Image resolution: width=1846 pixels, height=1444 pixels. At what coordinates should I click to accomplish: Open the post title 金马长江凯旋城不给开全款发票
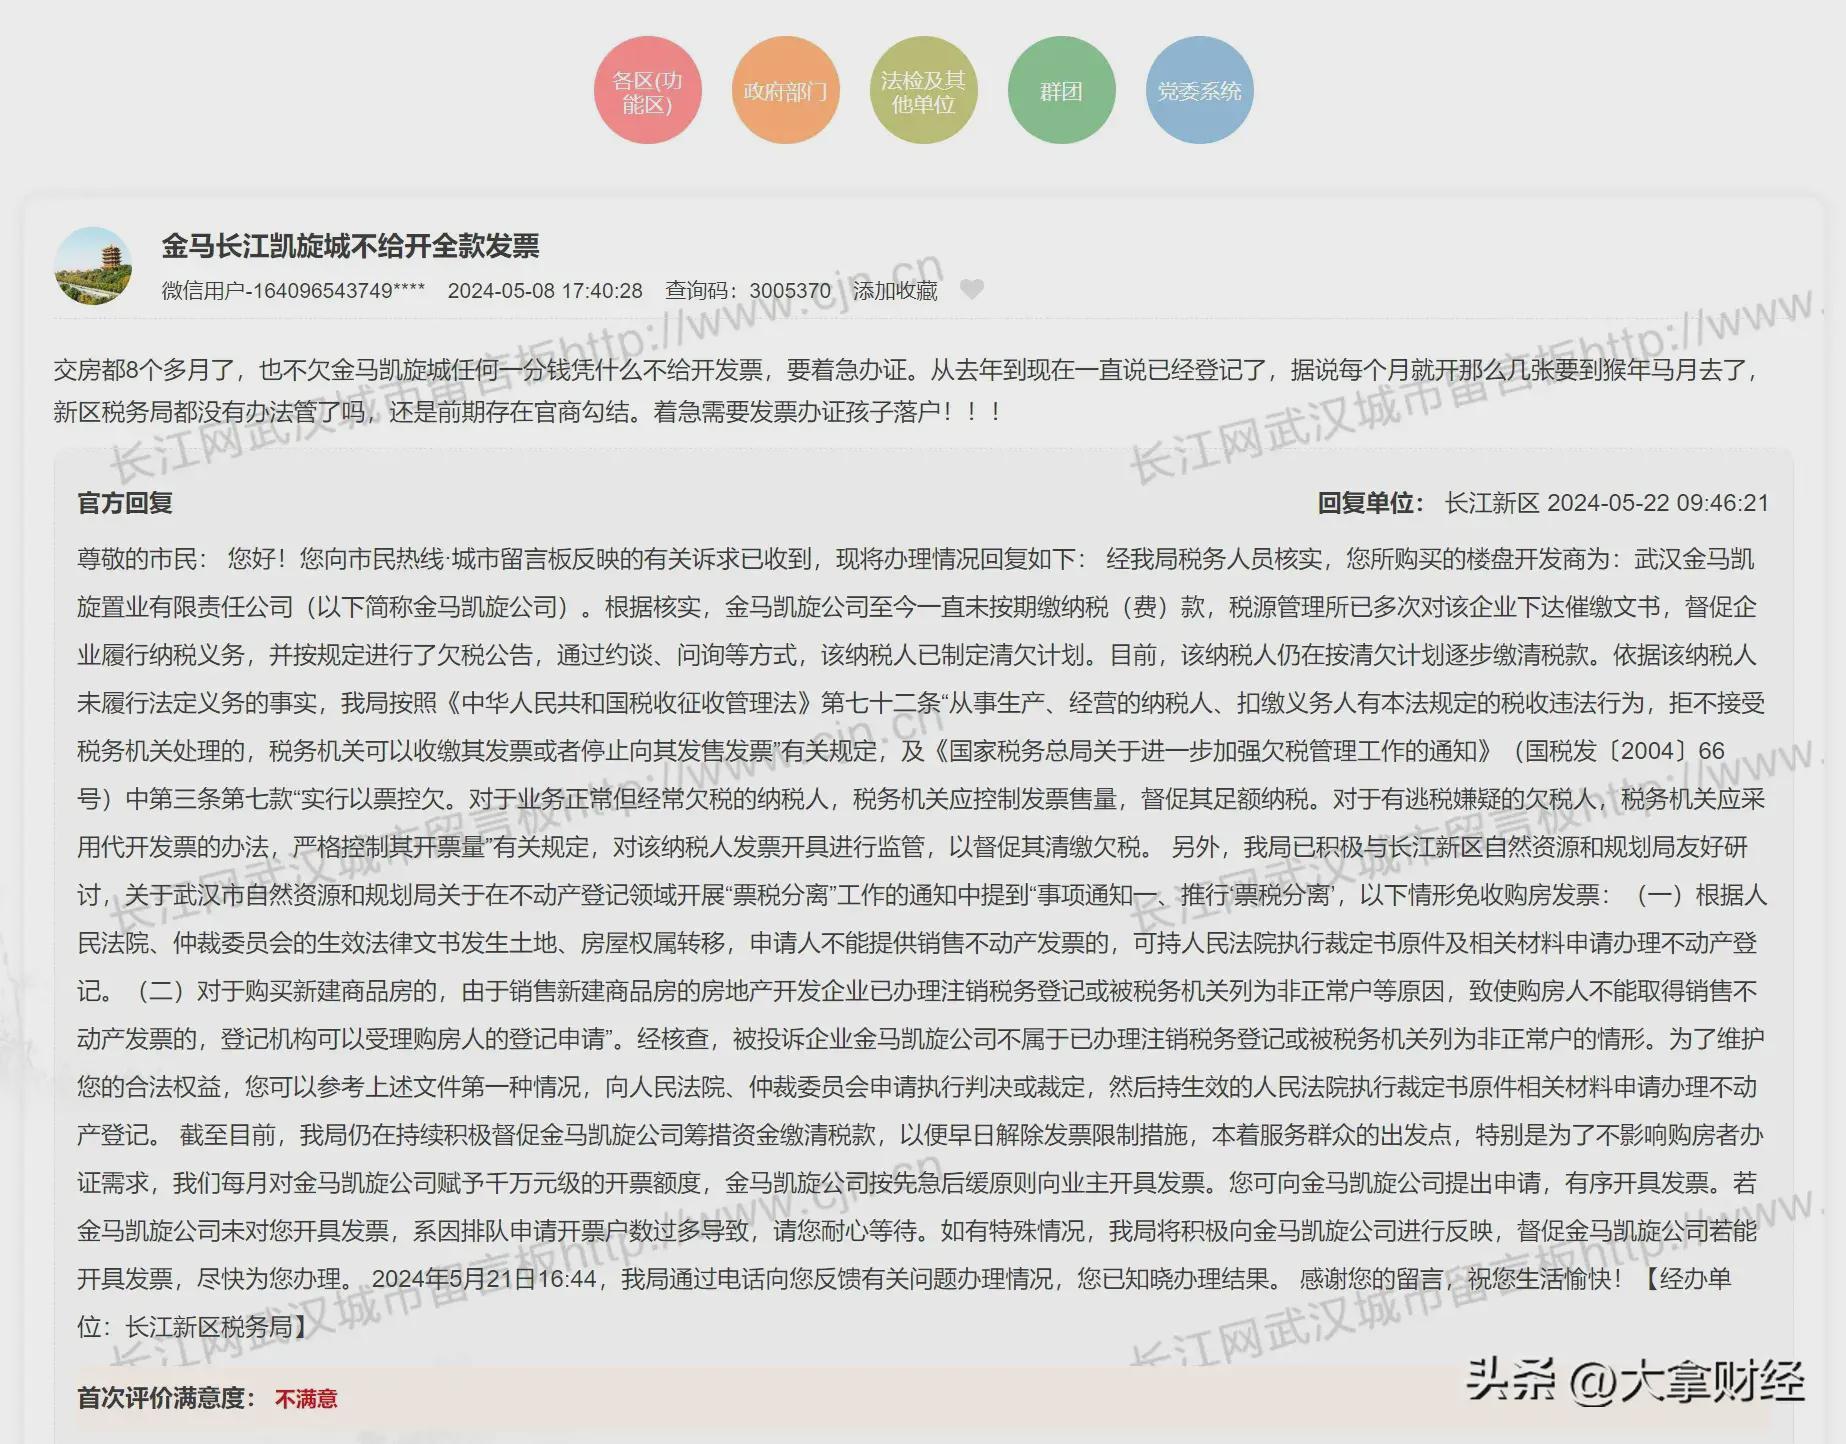[350, 246]
